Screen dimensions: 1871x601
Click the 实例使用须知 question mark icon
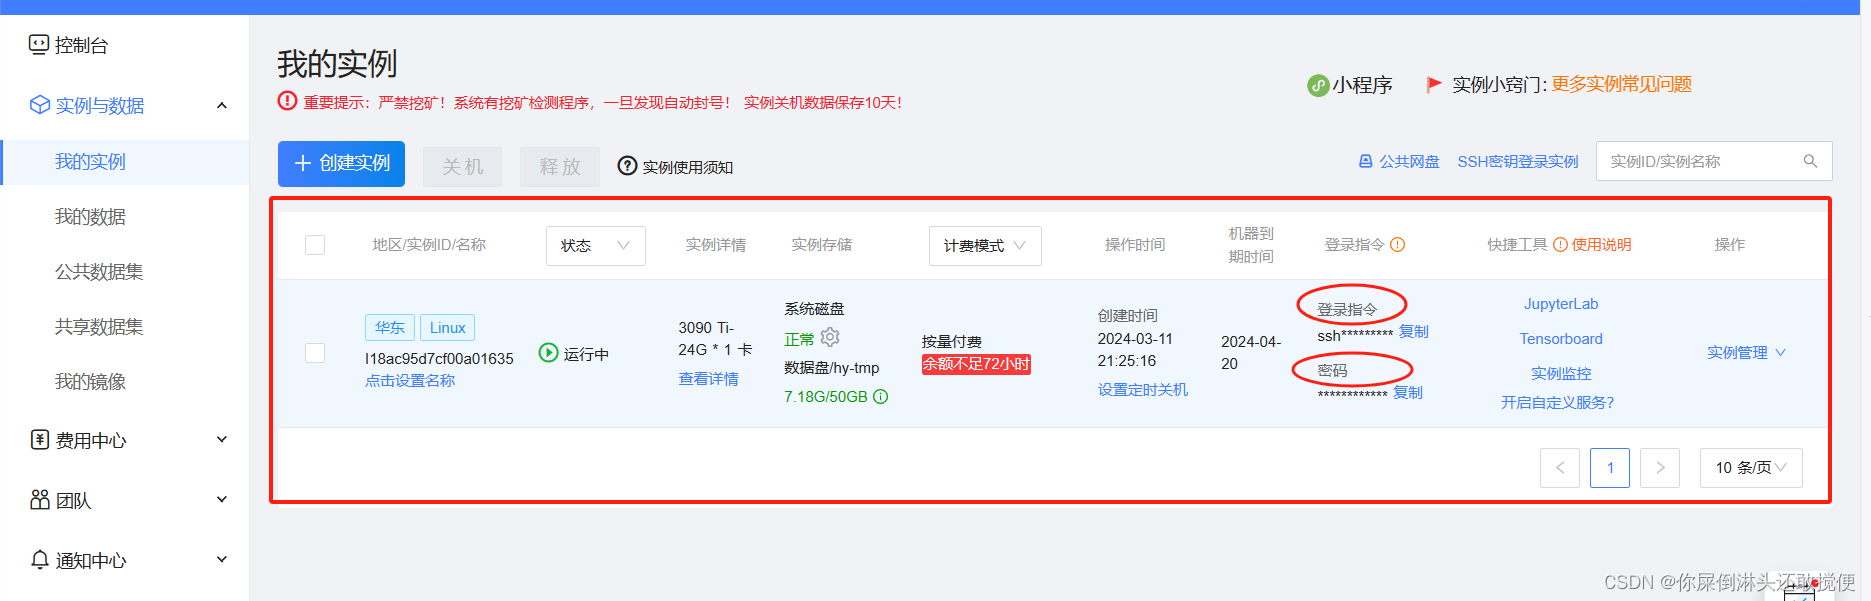click(x=627, y=166)
